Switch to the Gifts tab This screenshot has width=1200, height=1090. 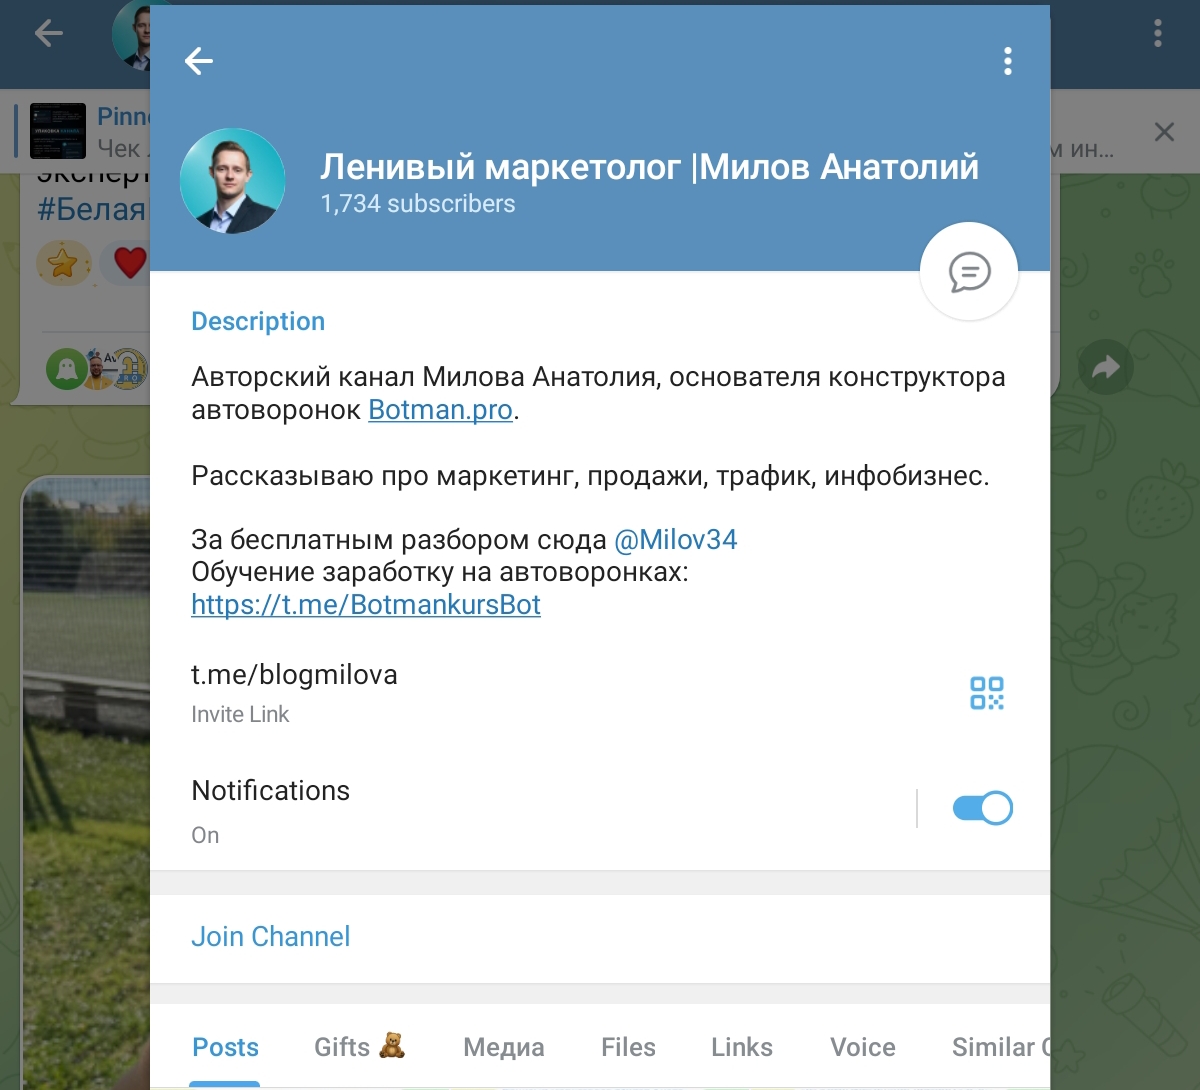click(360, 1047)
